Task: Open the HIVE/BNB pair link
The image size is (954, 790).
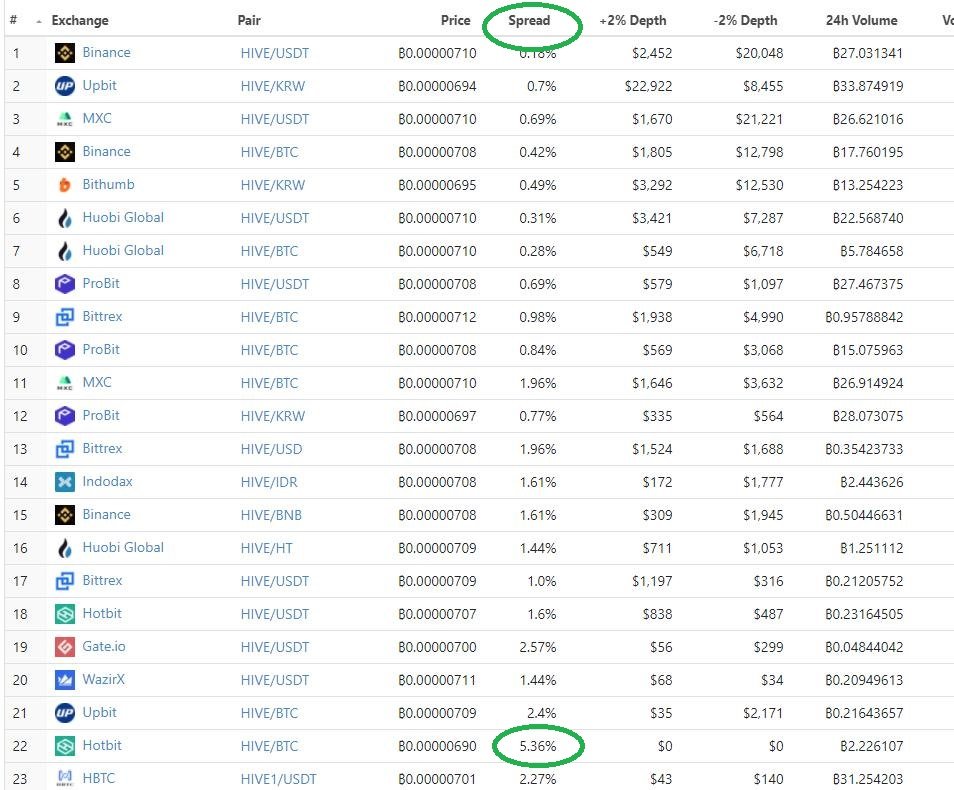Action: click(x=271, y=515)
